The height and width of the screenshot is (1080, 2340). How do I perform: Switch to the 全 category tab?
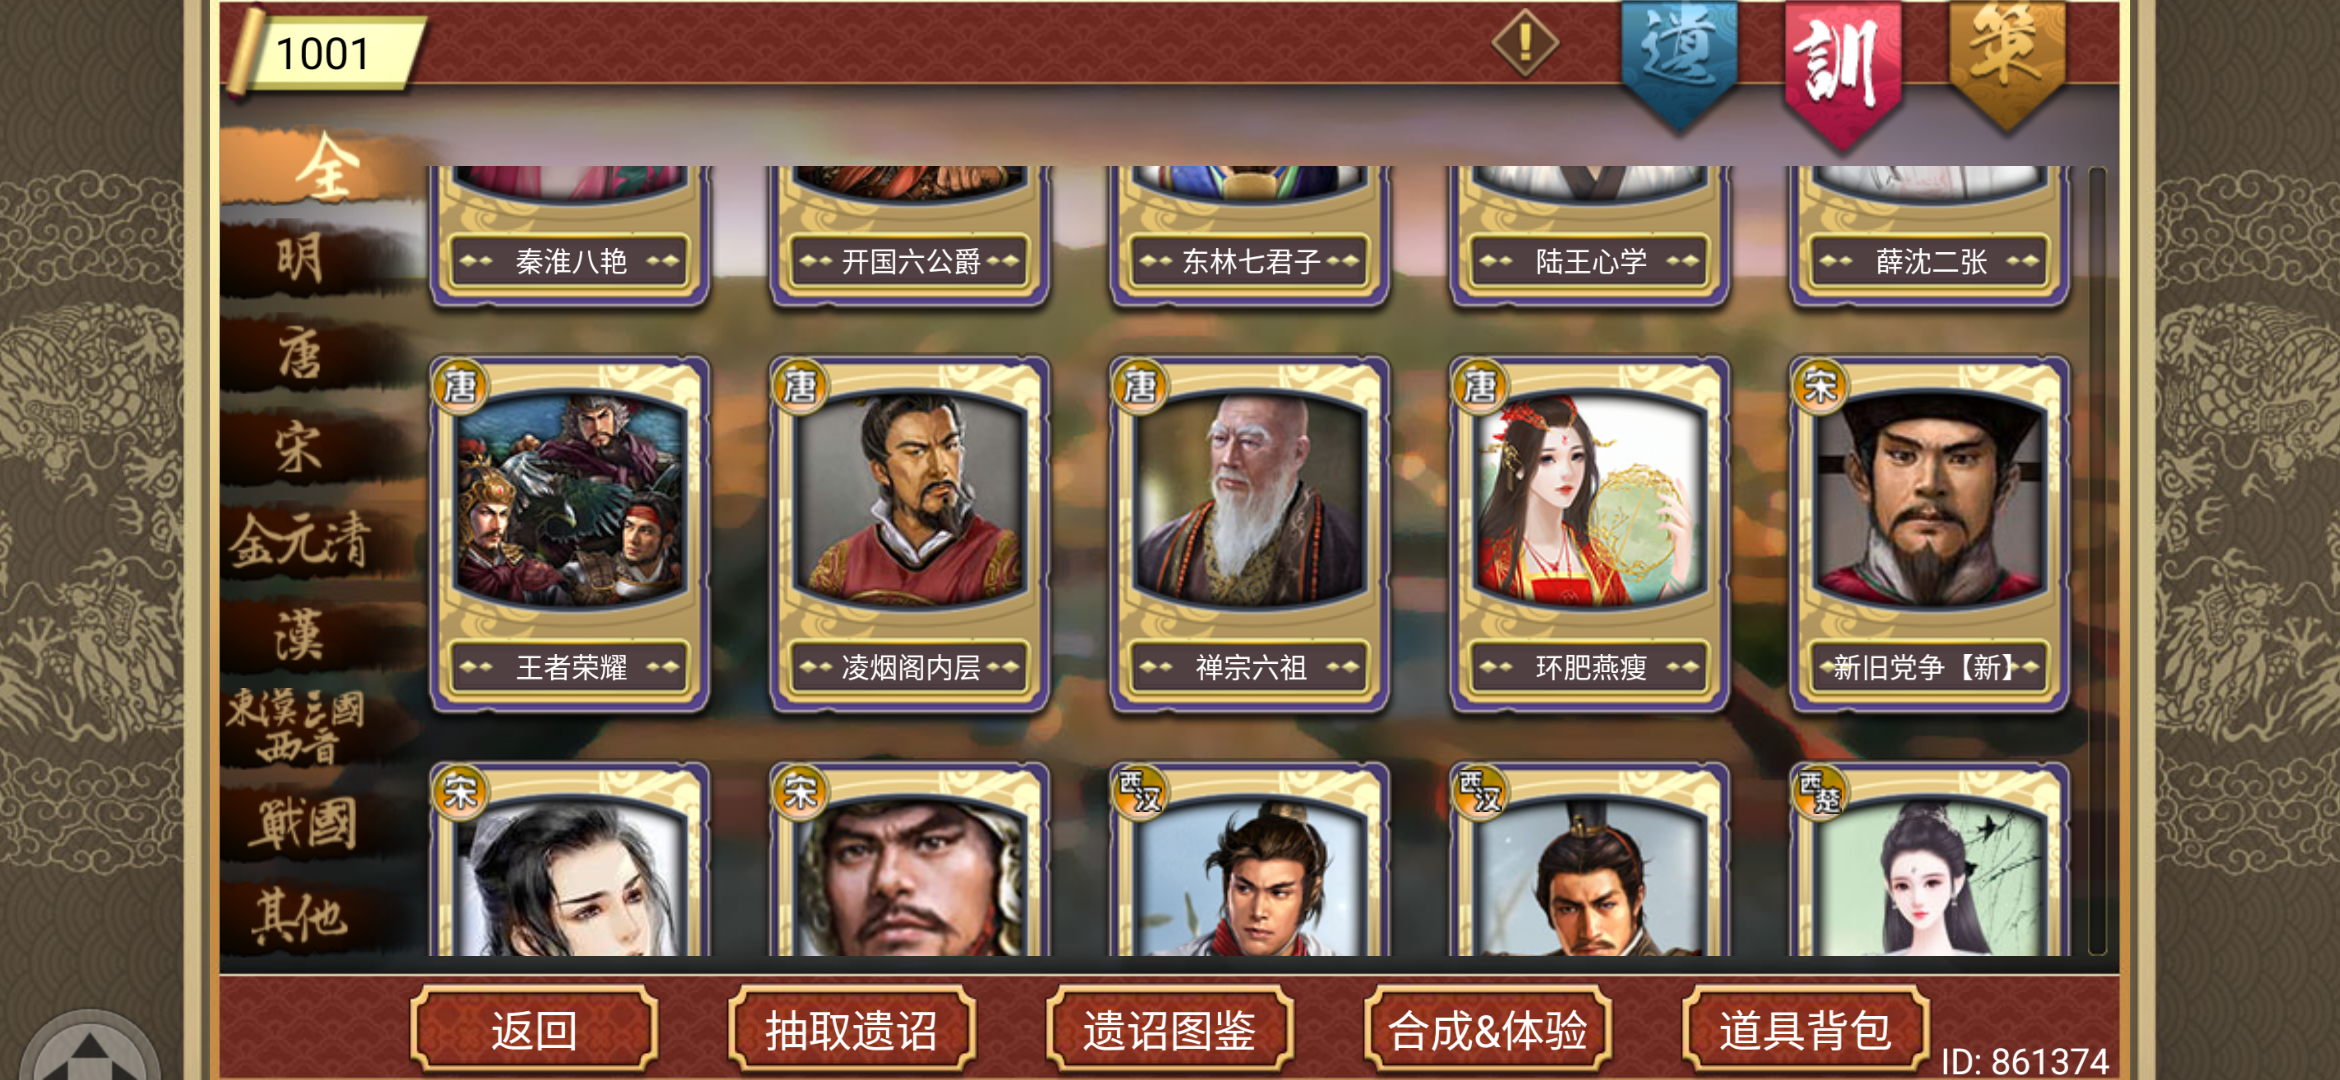[x=325, y=167]
